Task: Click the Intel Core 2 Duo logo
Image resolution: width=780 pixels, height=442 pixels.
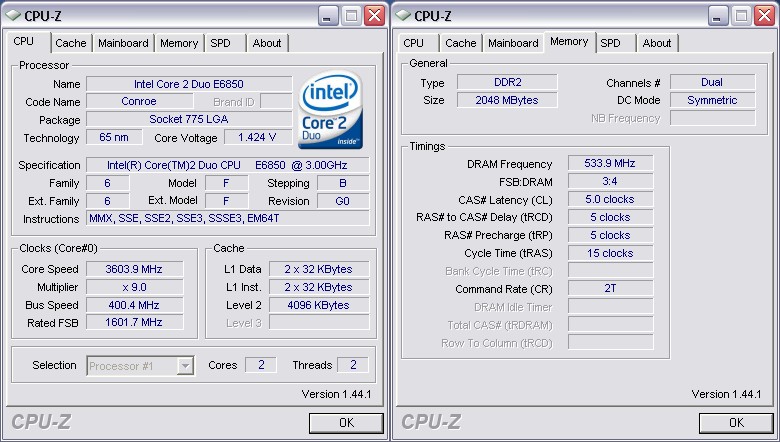Action: 331,111
